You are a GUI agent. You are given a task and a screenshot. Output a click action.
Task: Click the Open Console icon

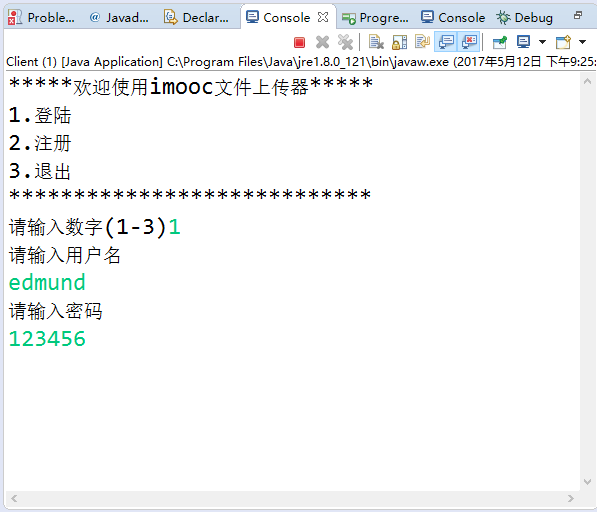(x=563, y=42)
